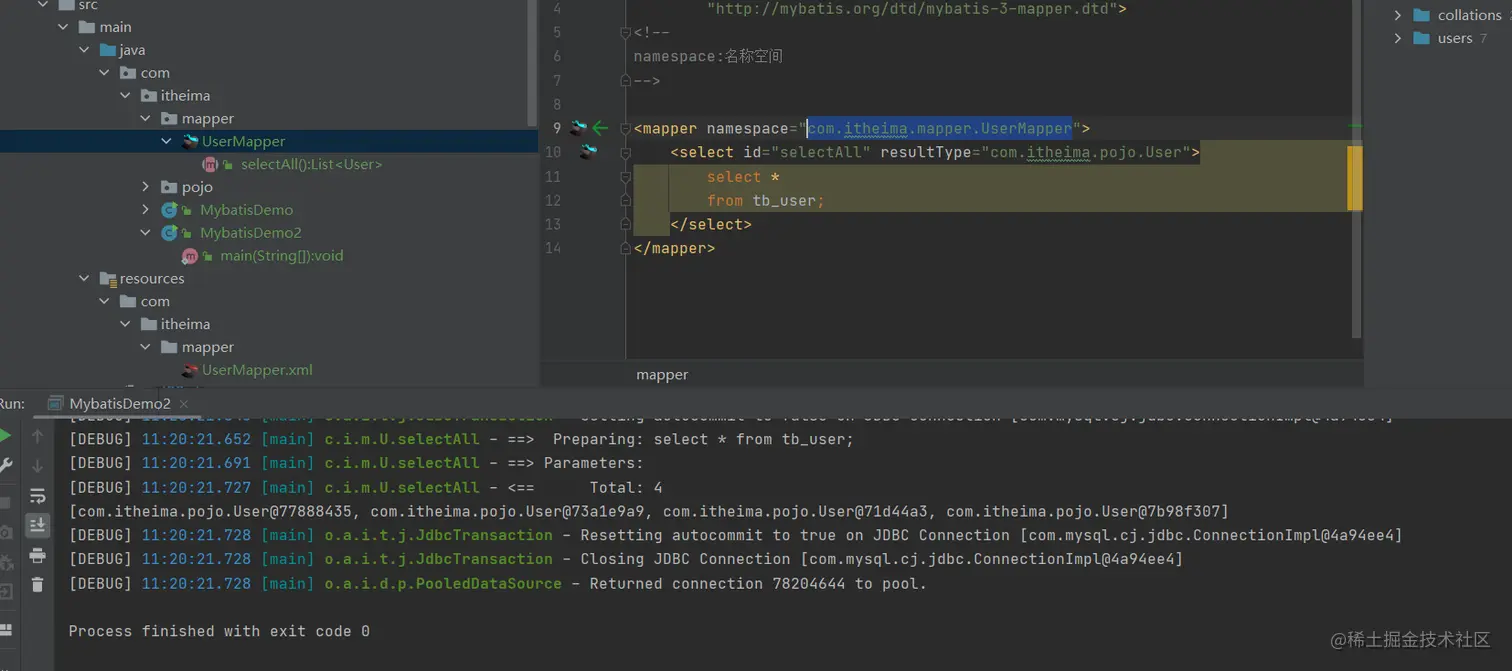Click the 'from tb_user;' code line
Image resolution: width=1512 pixels, height=671 pixels.
pyautogui.click(x=765, y=200)
